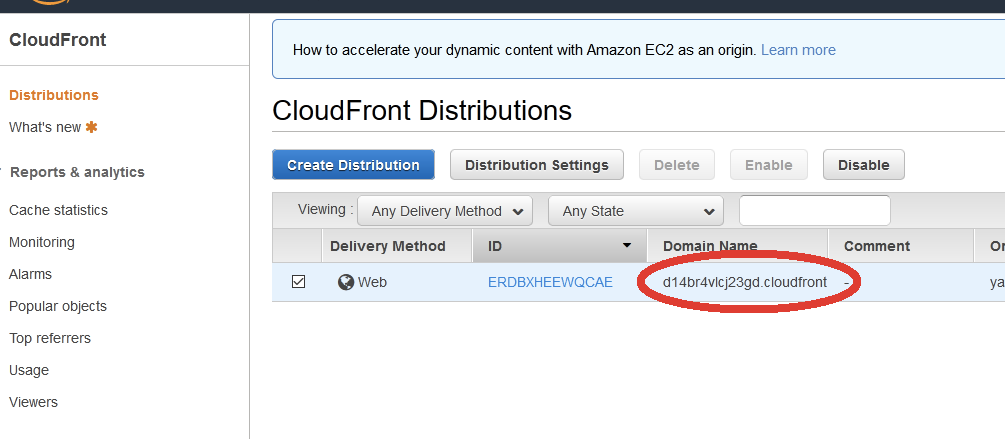Click the Disable button
The image size is (1005, 439).
pos(864,165)
